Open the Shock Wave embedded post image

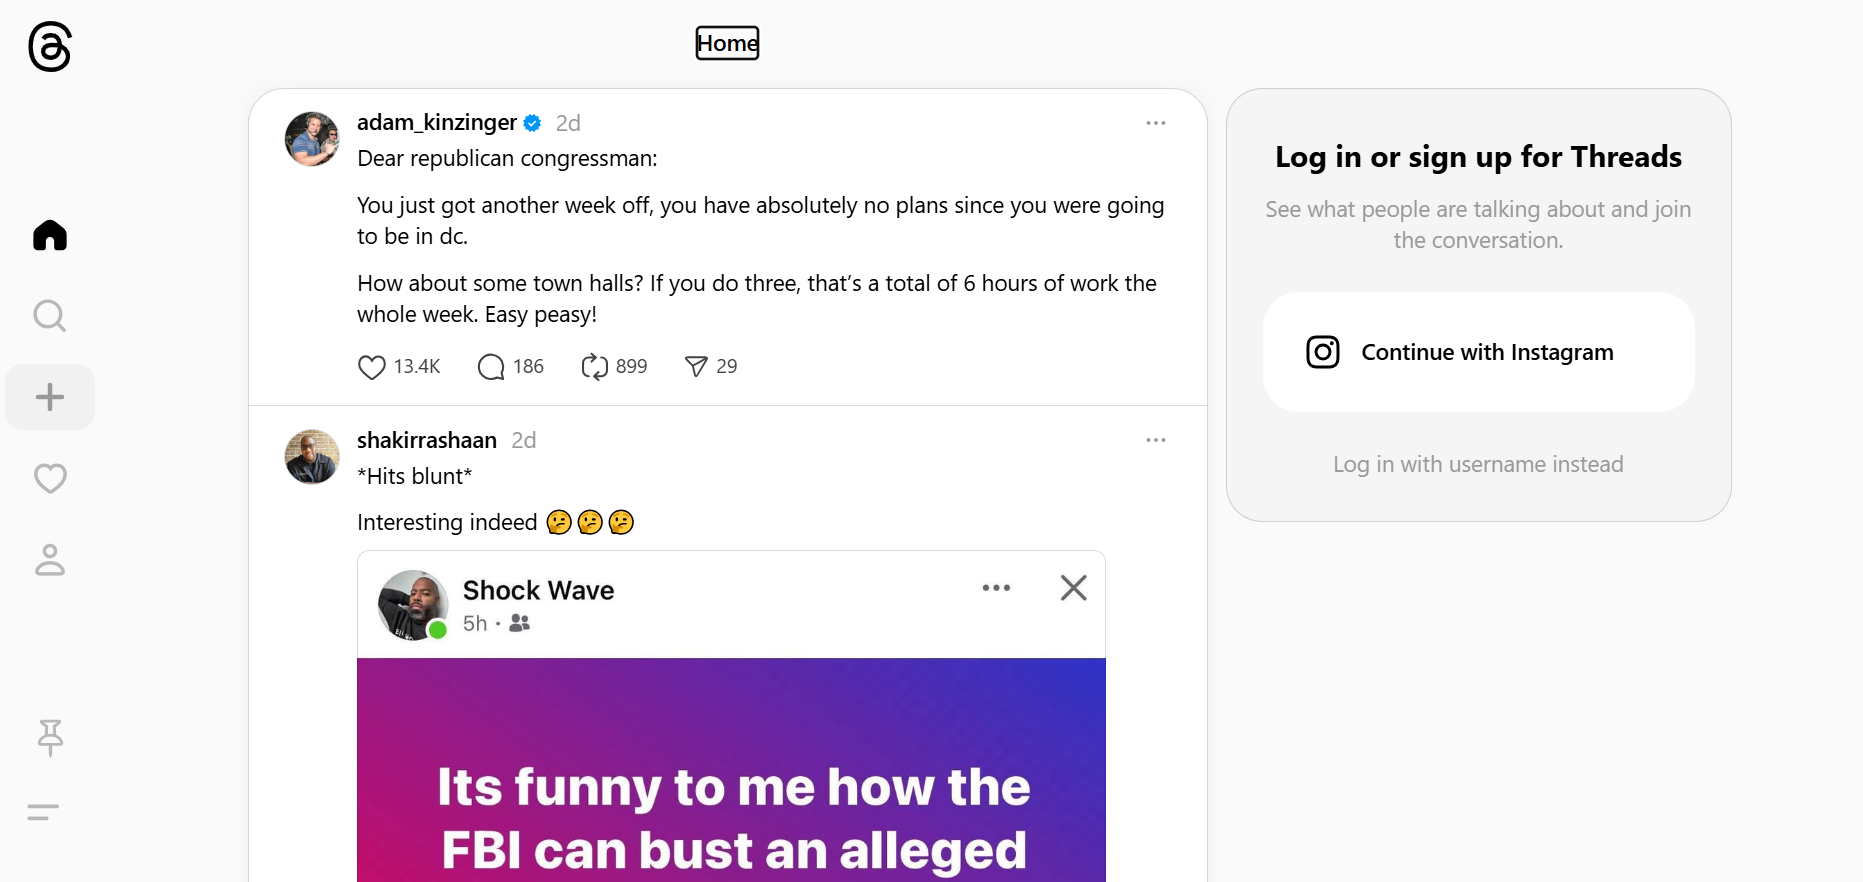[731, 716]
